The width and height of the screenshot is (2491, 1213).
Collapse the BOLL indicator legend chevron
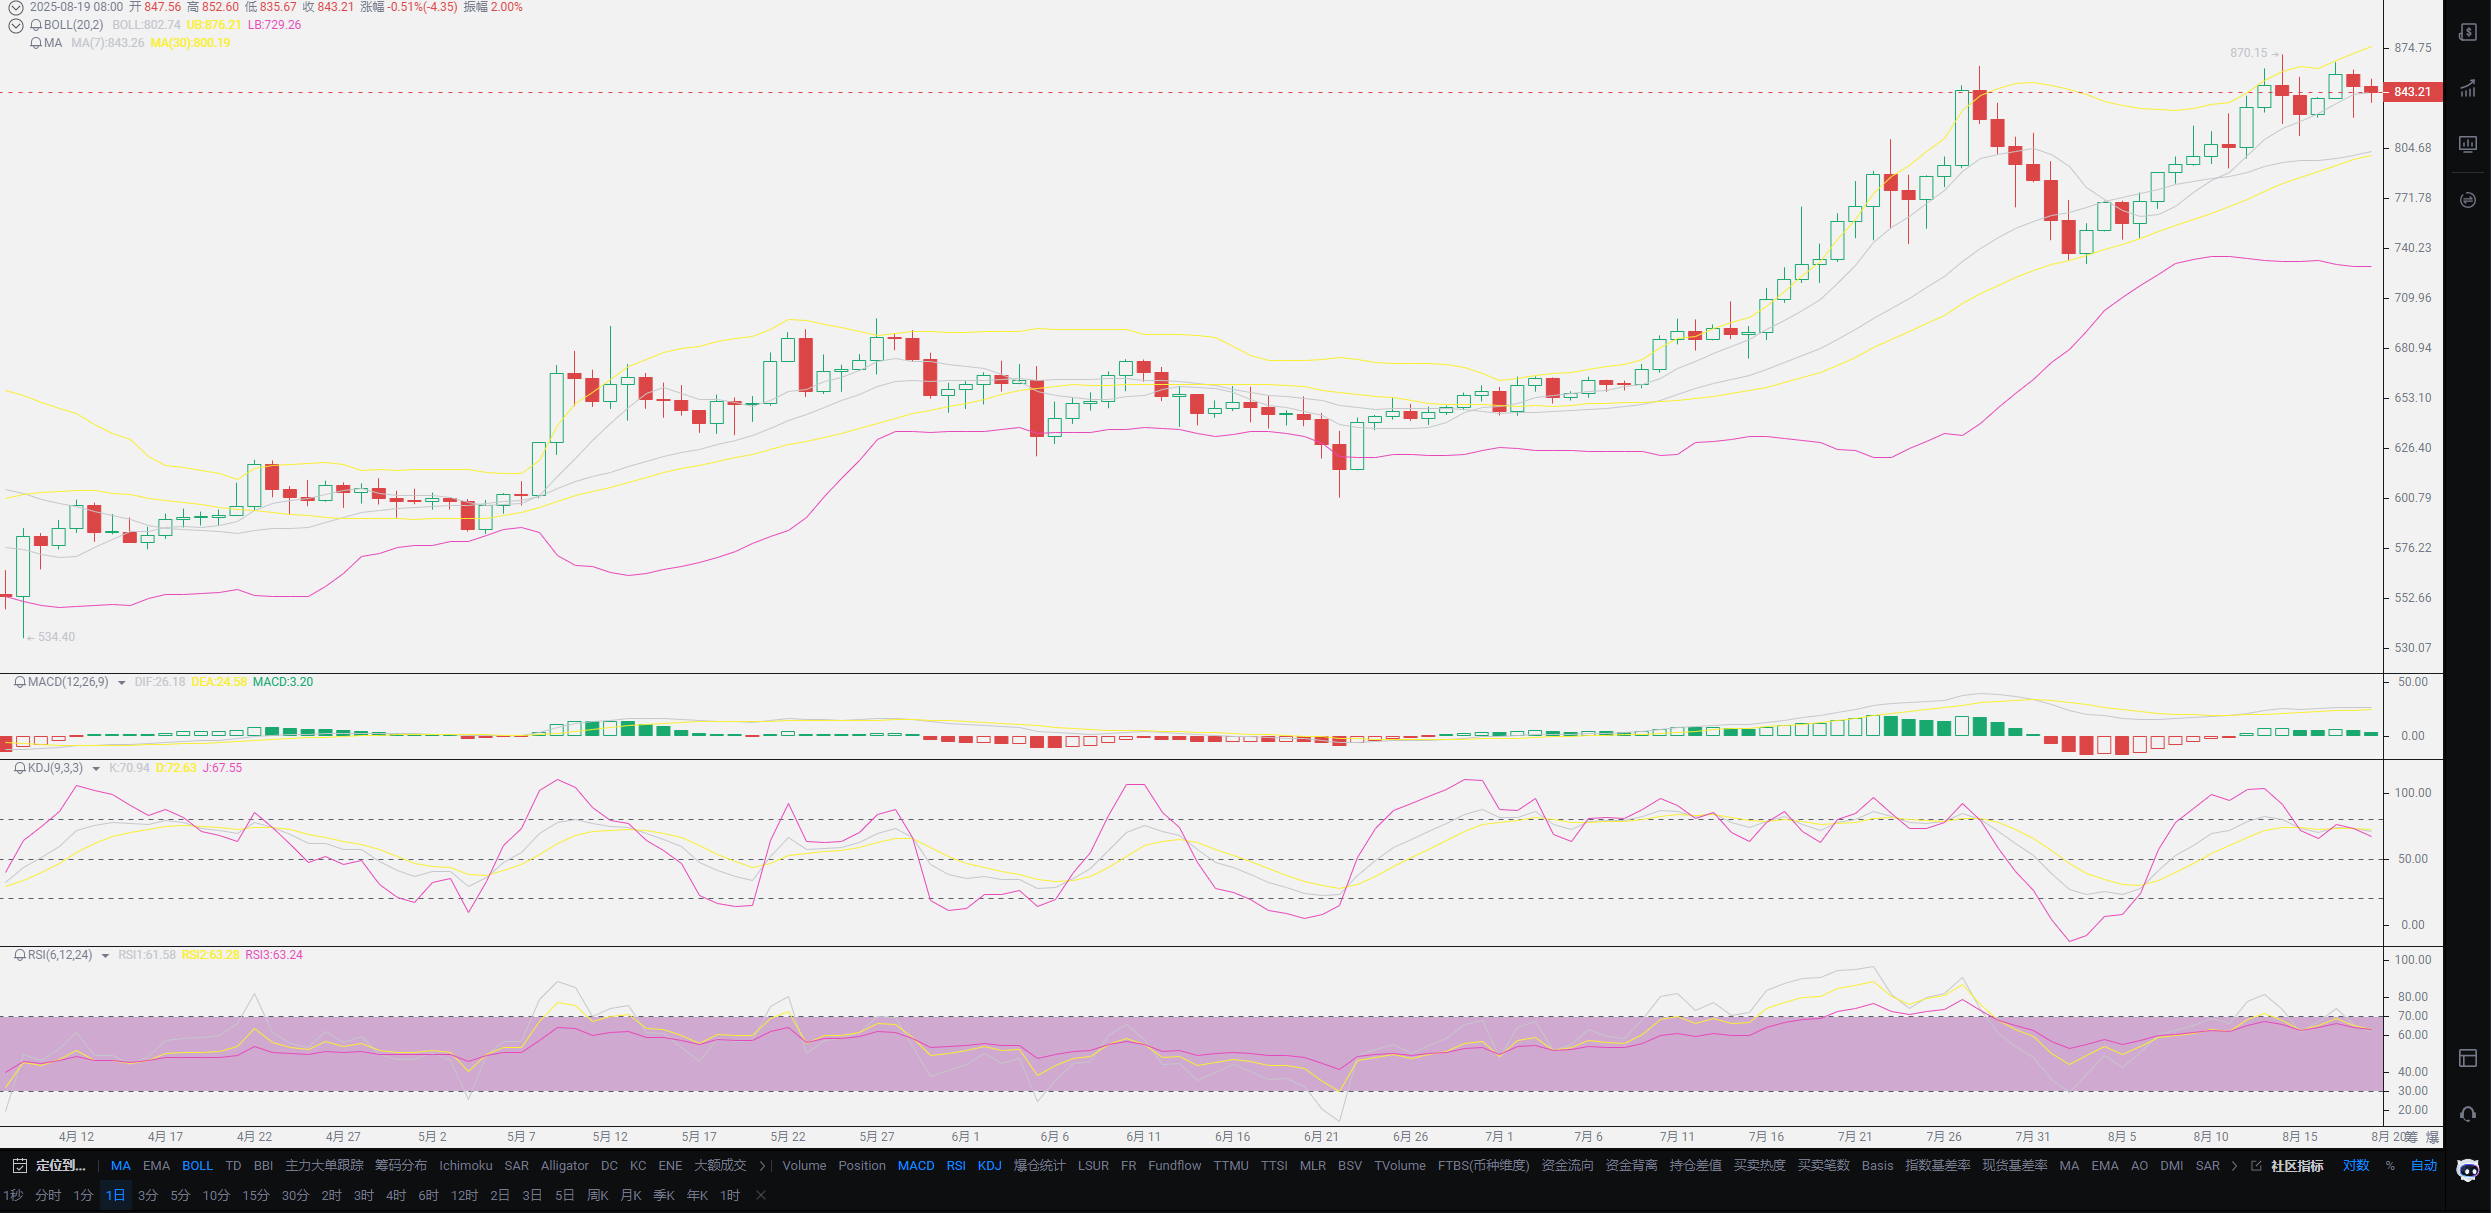[15, 26]
